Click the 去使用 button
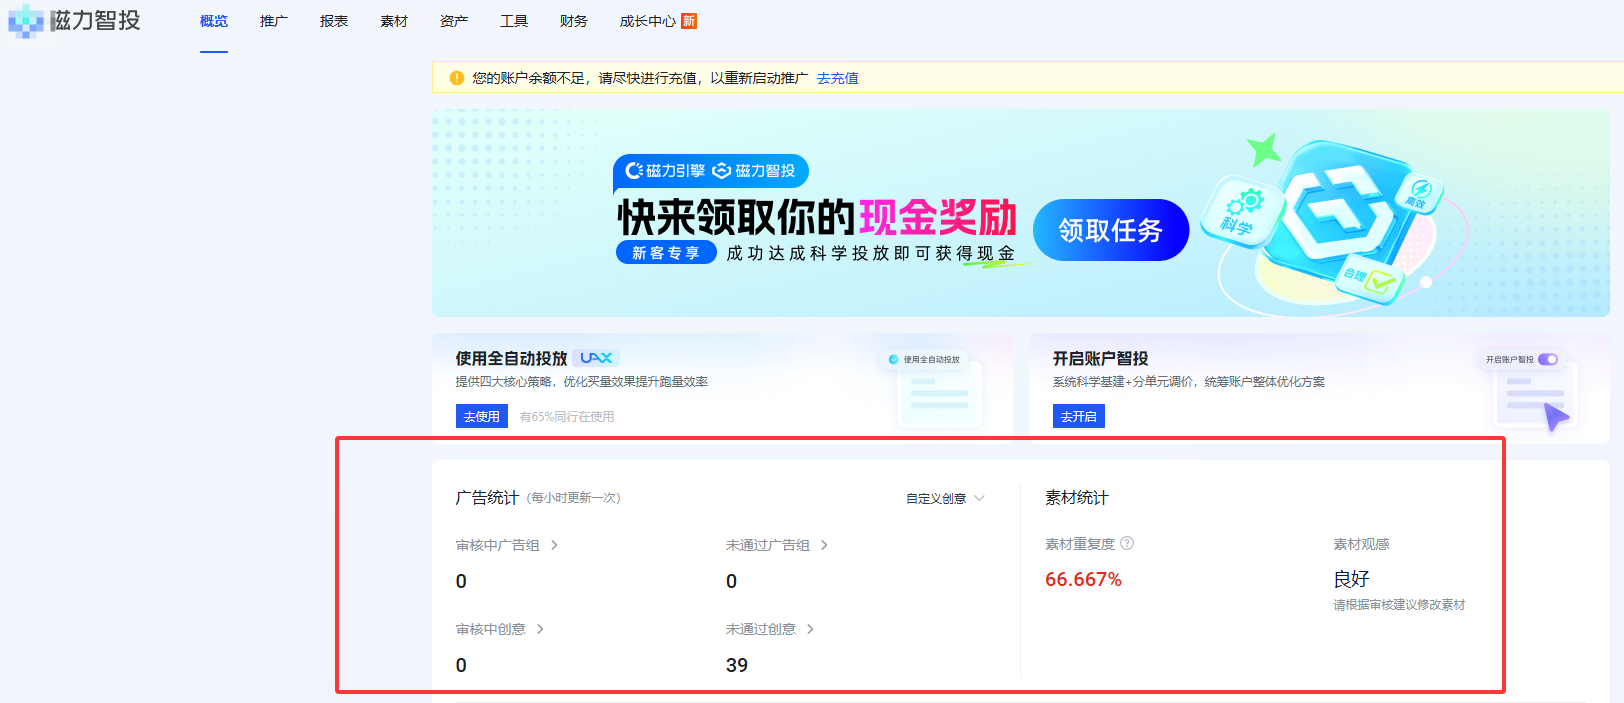The image size is (1624, 703). click(482, 416)
